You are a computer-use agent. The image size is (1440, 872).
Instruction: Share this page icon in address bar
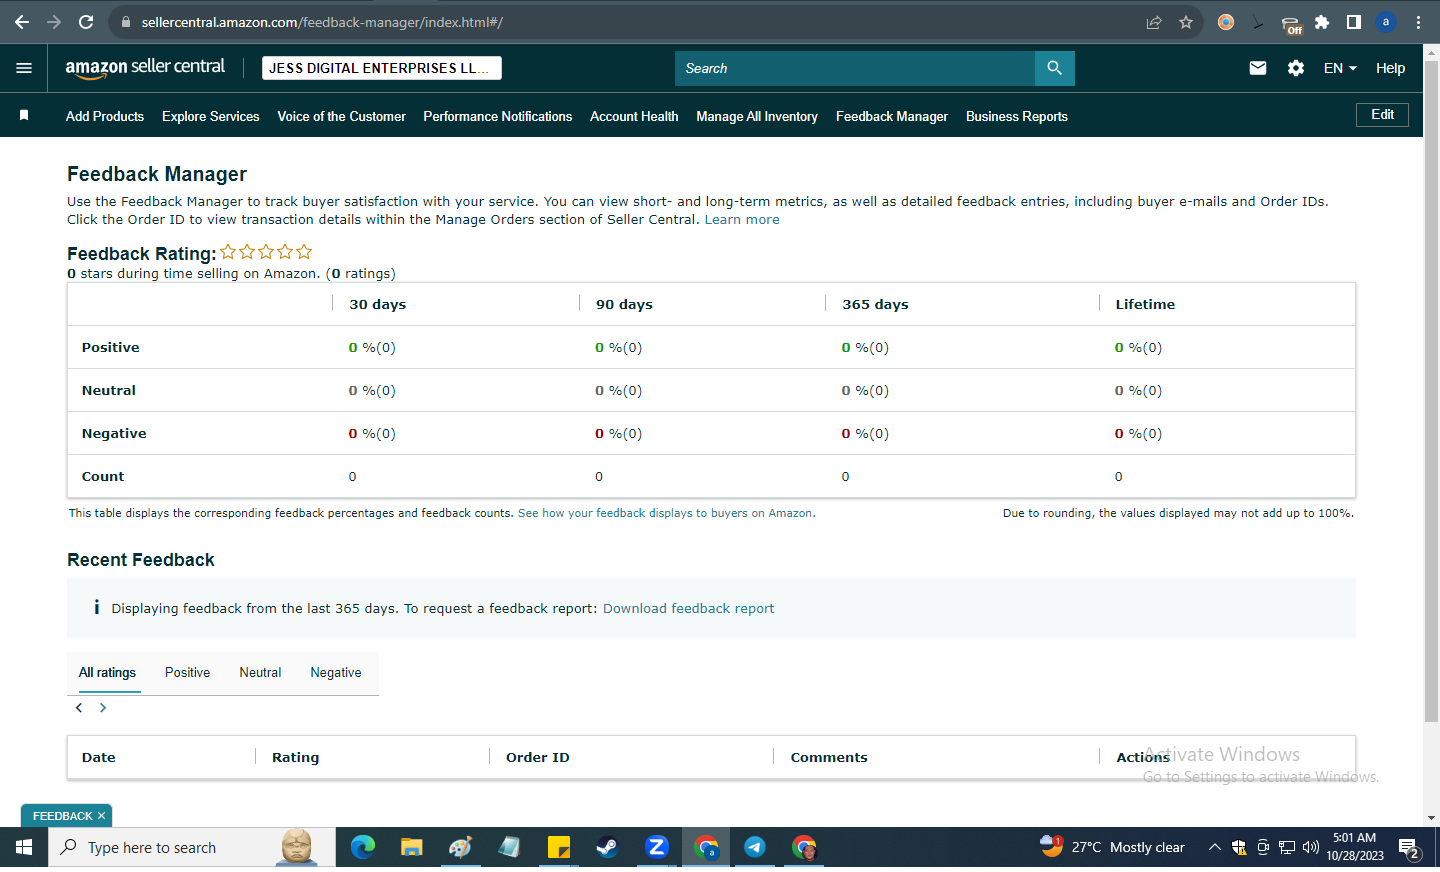tap(1154, 22)
